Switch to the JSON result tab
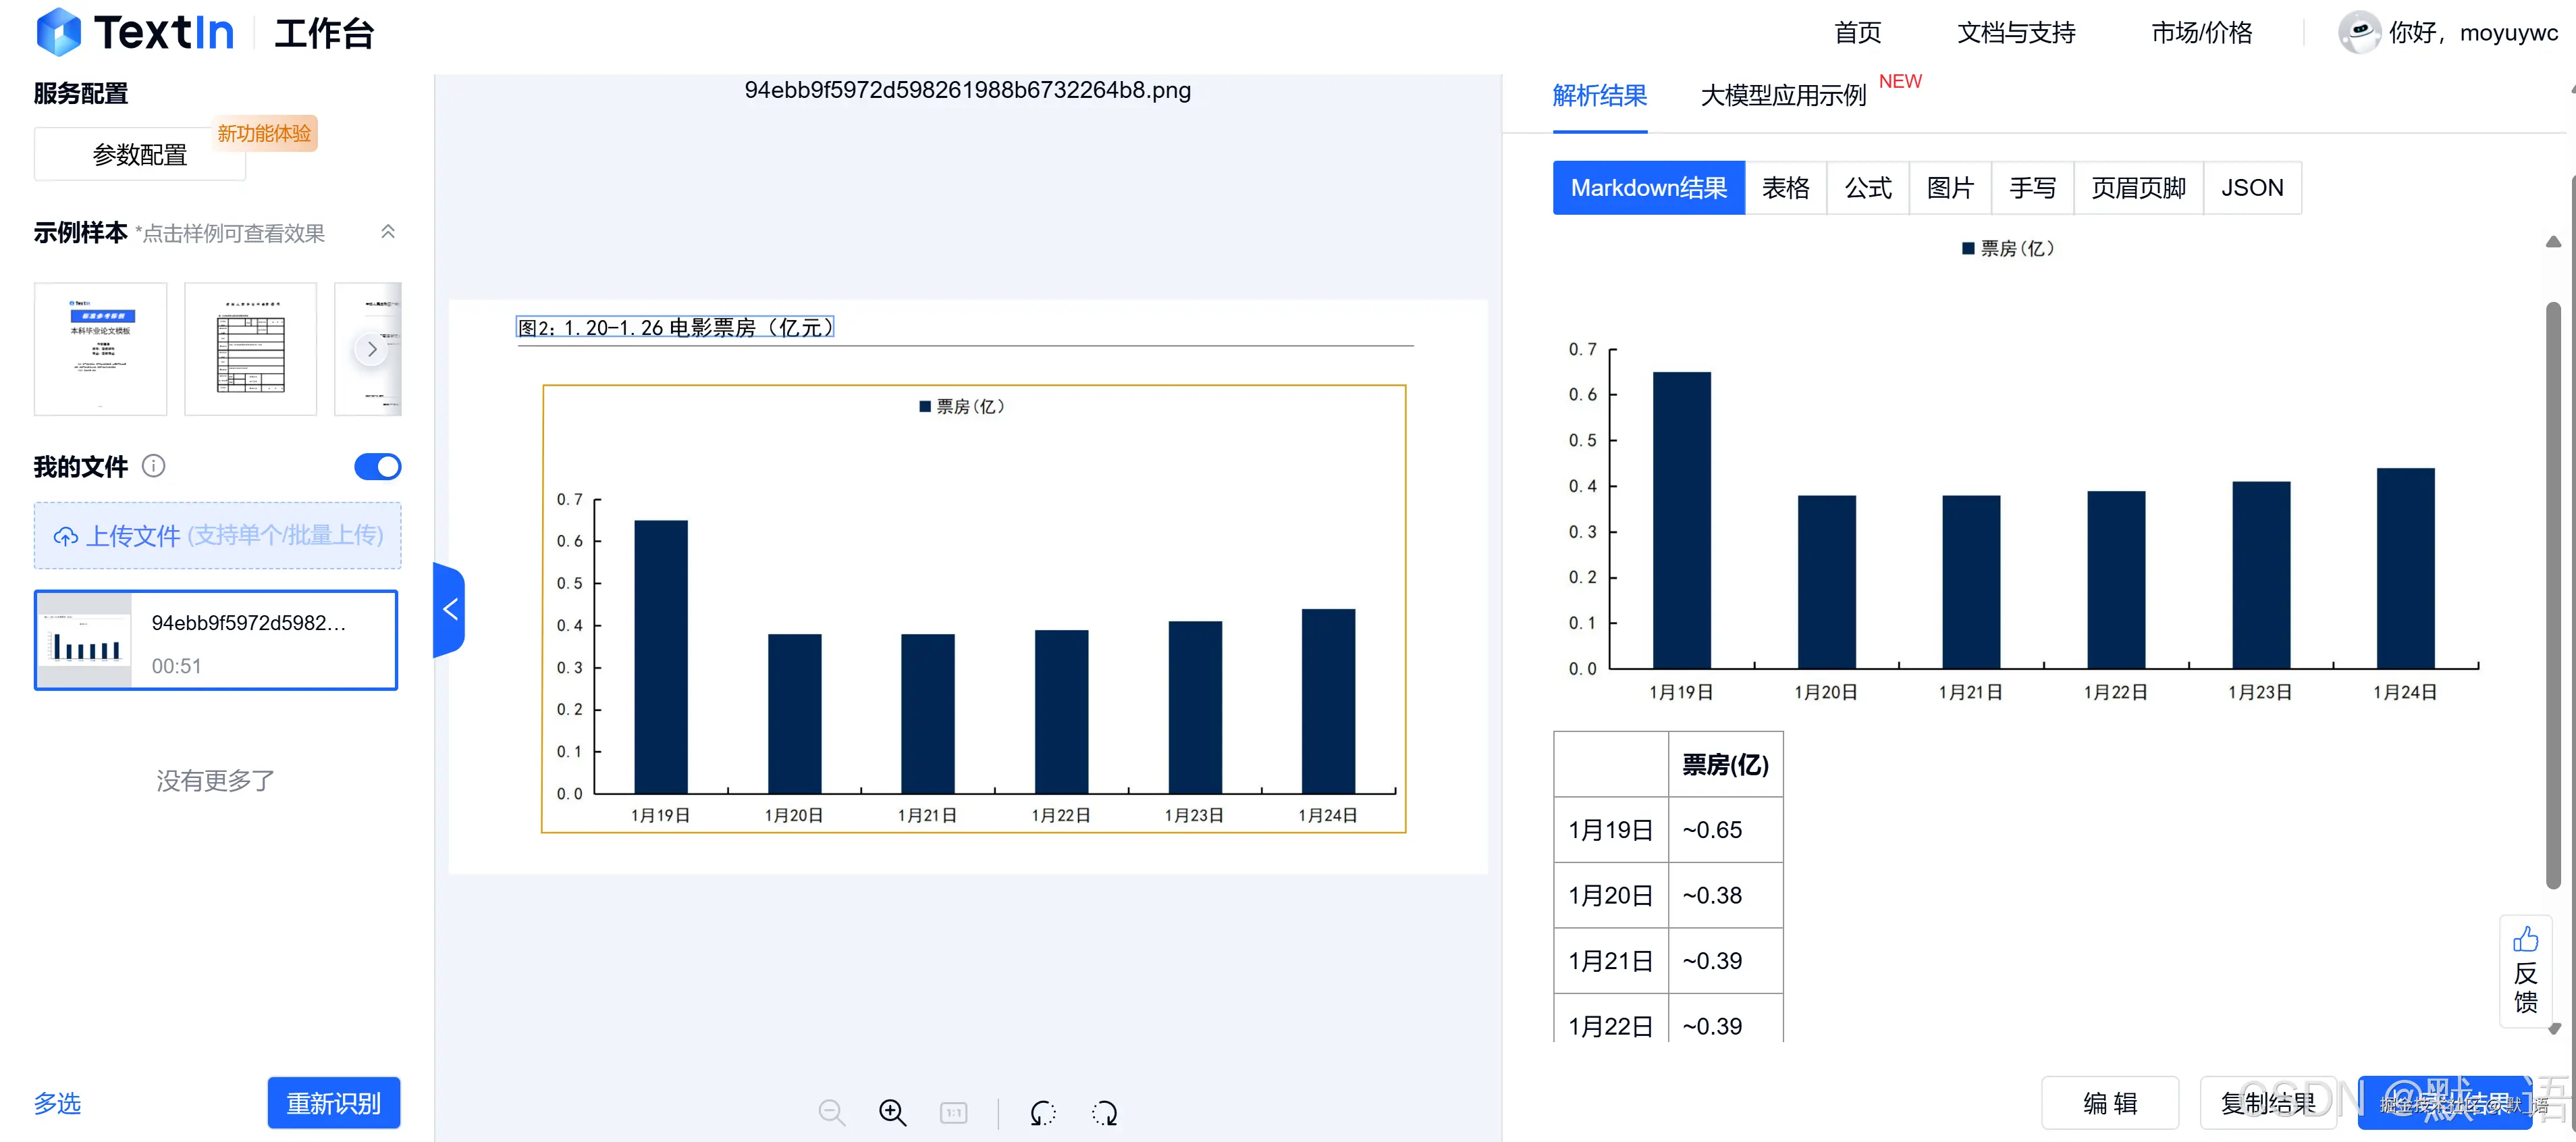The image size is (2576, 1142). (x=2252, y=187)
